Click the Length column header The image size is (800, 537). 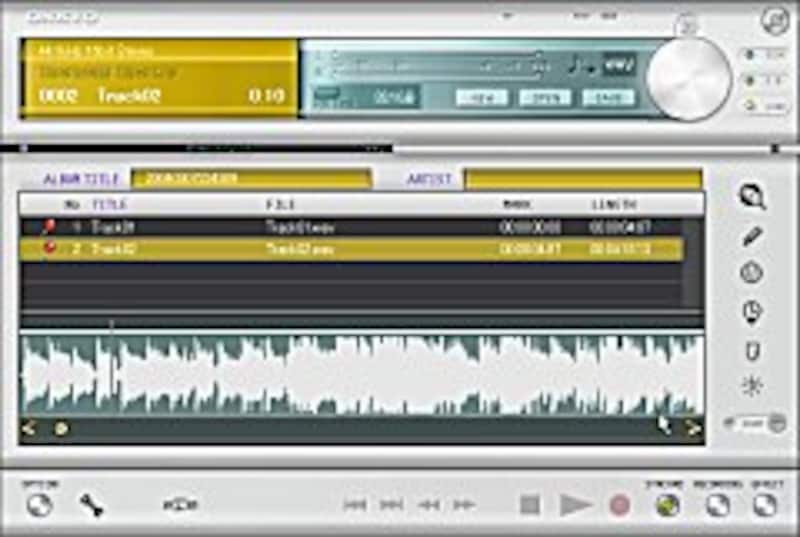[x=614, y=204]
